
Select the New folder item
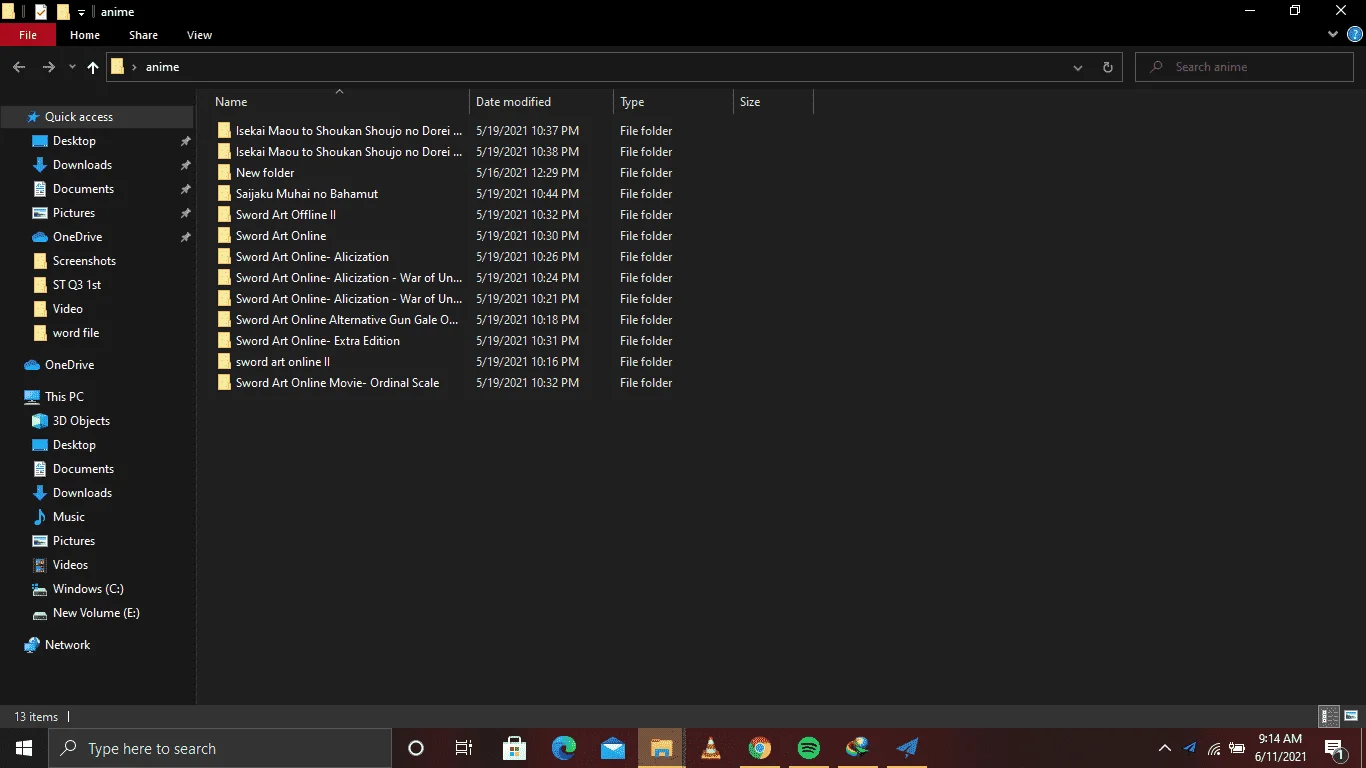pyautogui.click(x=265, y=173)
